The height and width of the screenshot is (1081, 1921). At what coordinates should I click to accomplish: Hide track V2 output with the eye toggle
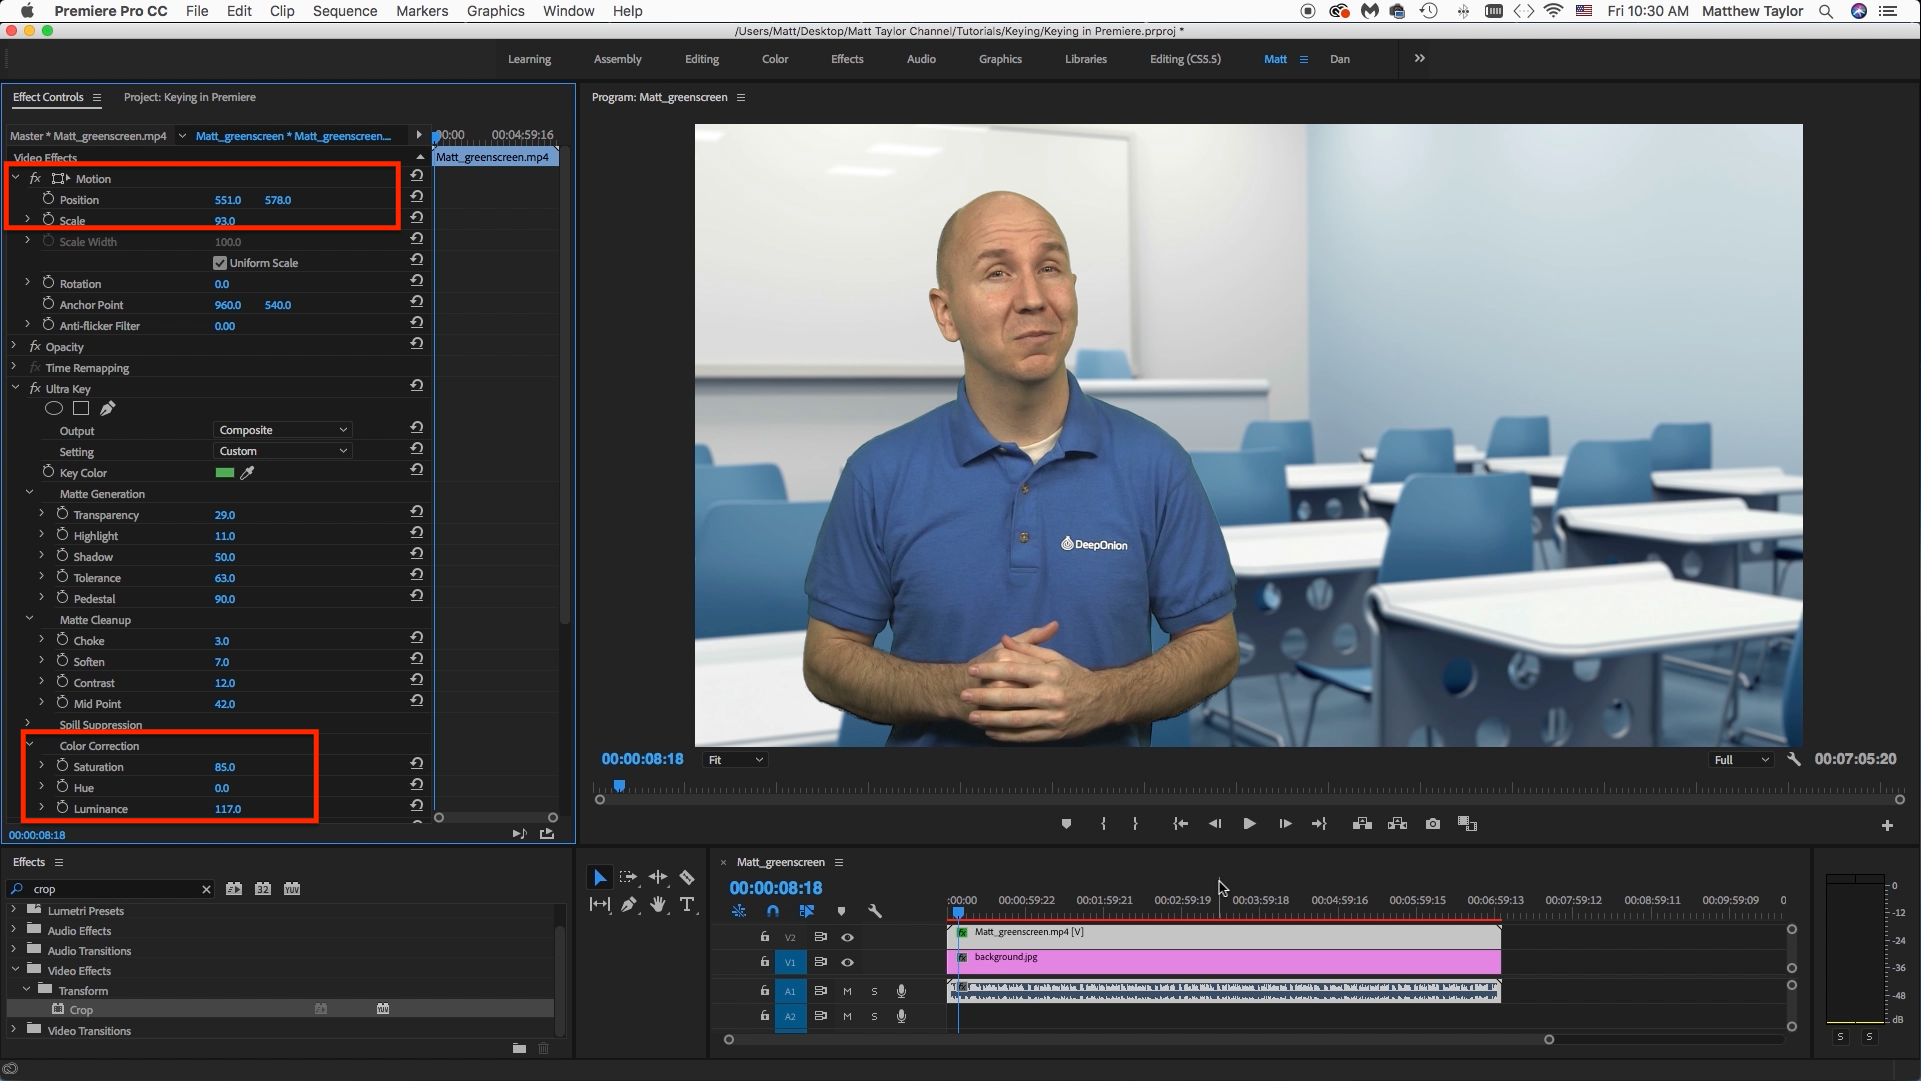(847, 937)
